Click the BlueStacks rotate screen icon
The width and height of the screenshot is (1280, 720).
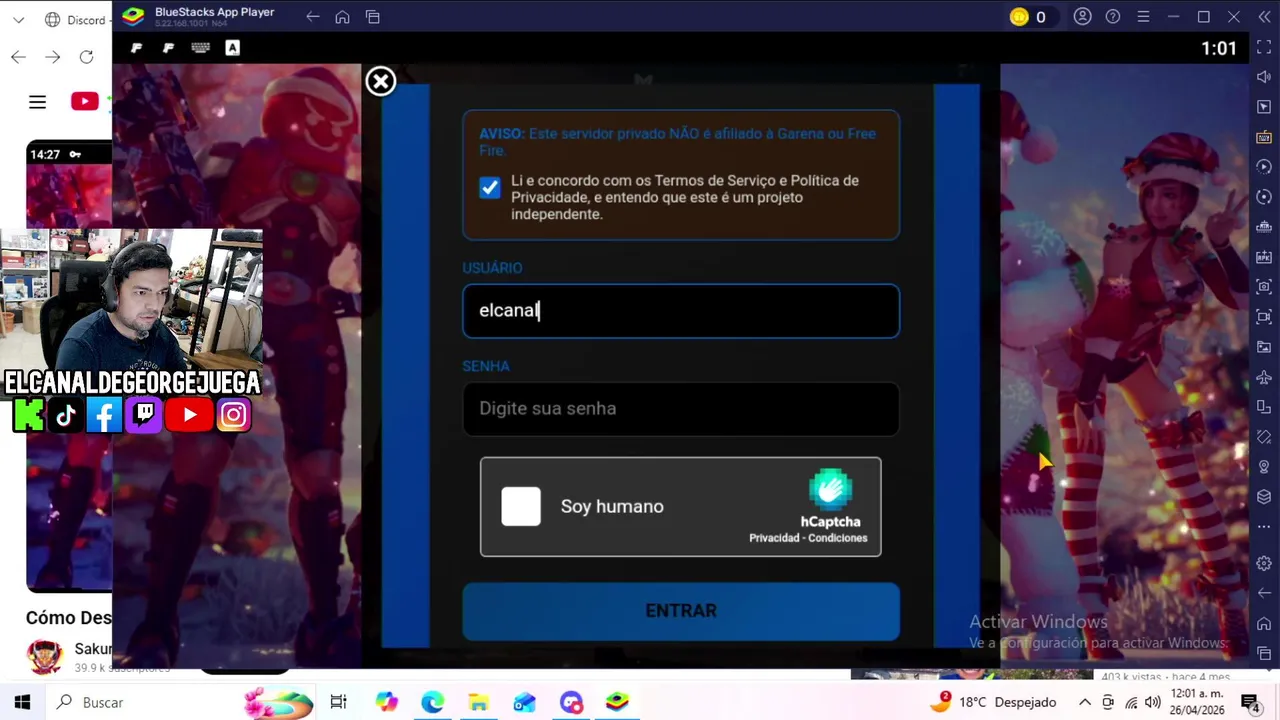click(1264, 437)
